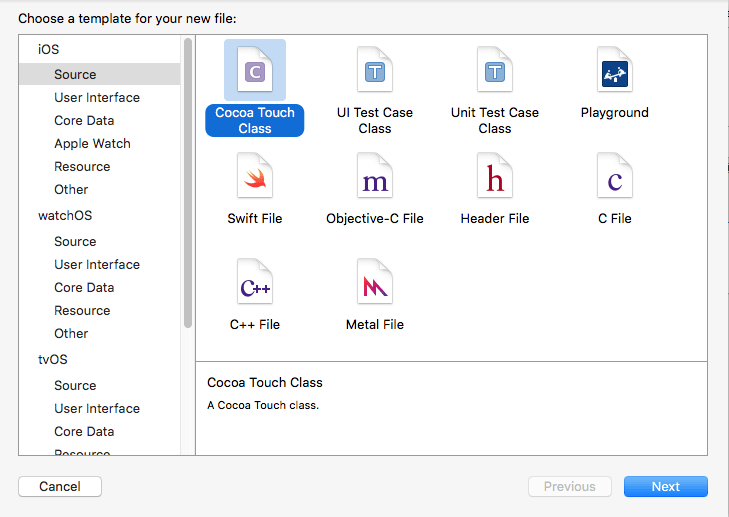729x517 pixels.
Task: Click the C File label
Action: tap(615, 219)
